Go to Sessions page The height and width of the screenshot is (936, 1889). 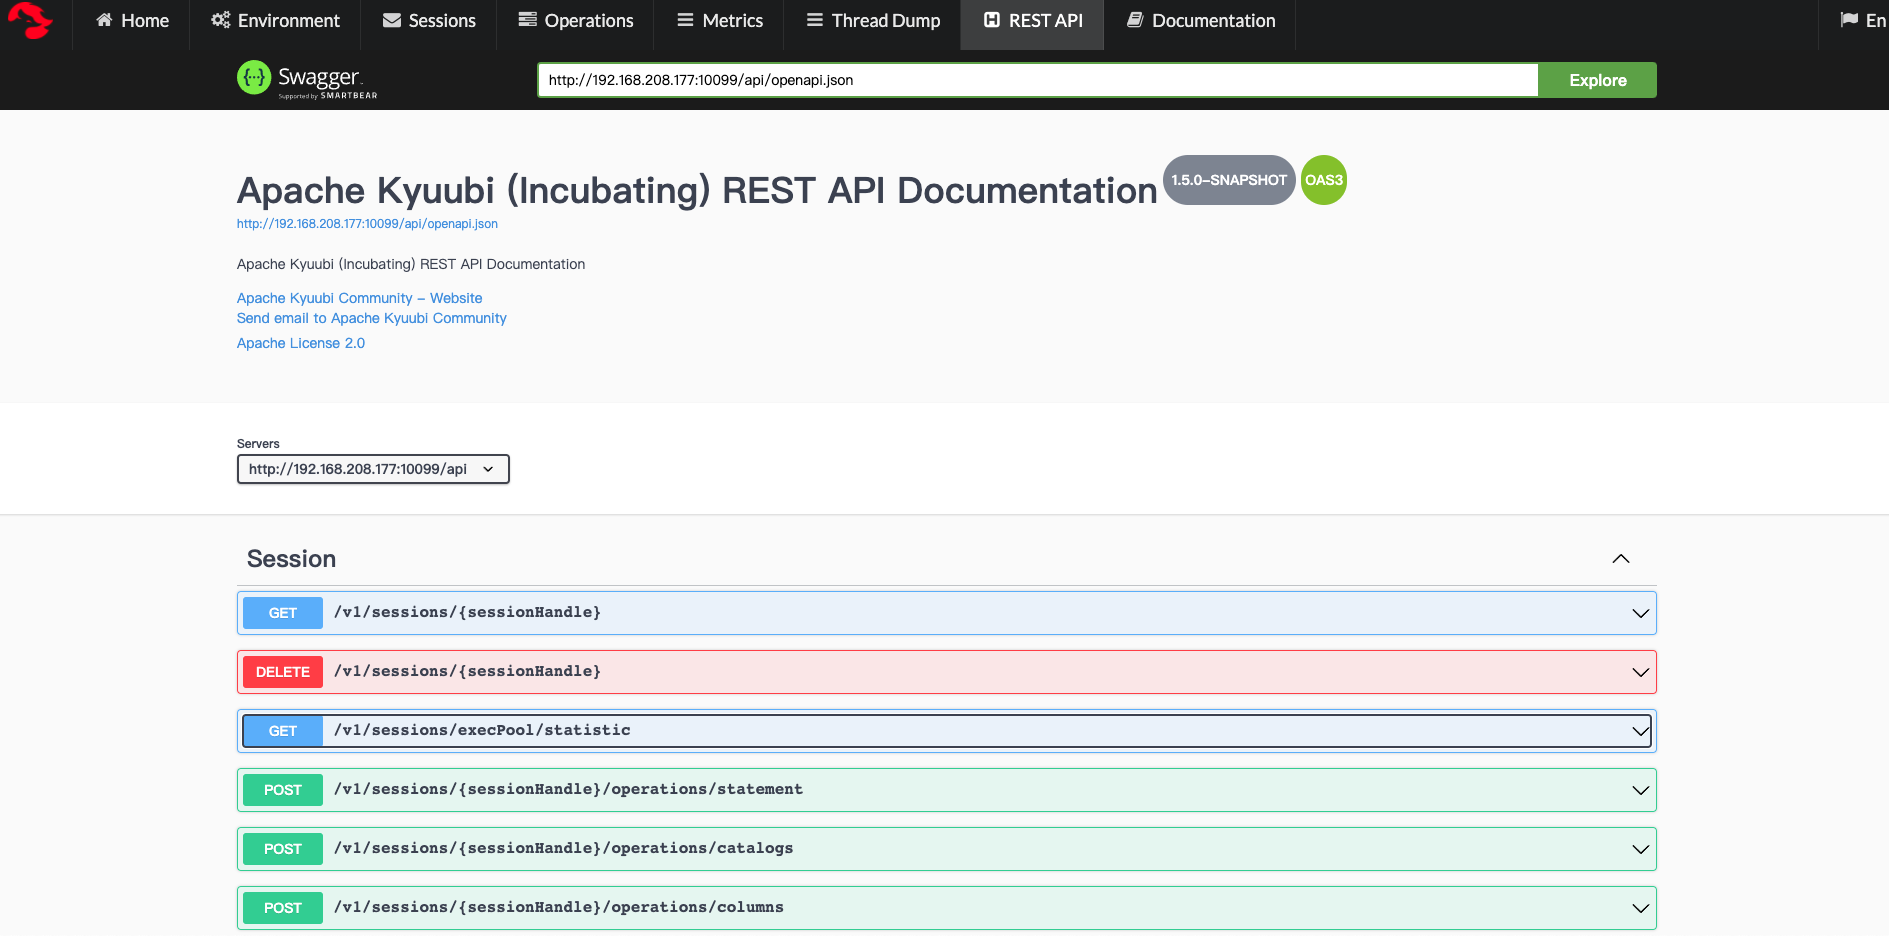pyautogui.click(x=429, y=20)
